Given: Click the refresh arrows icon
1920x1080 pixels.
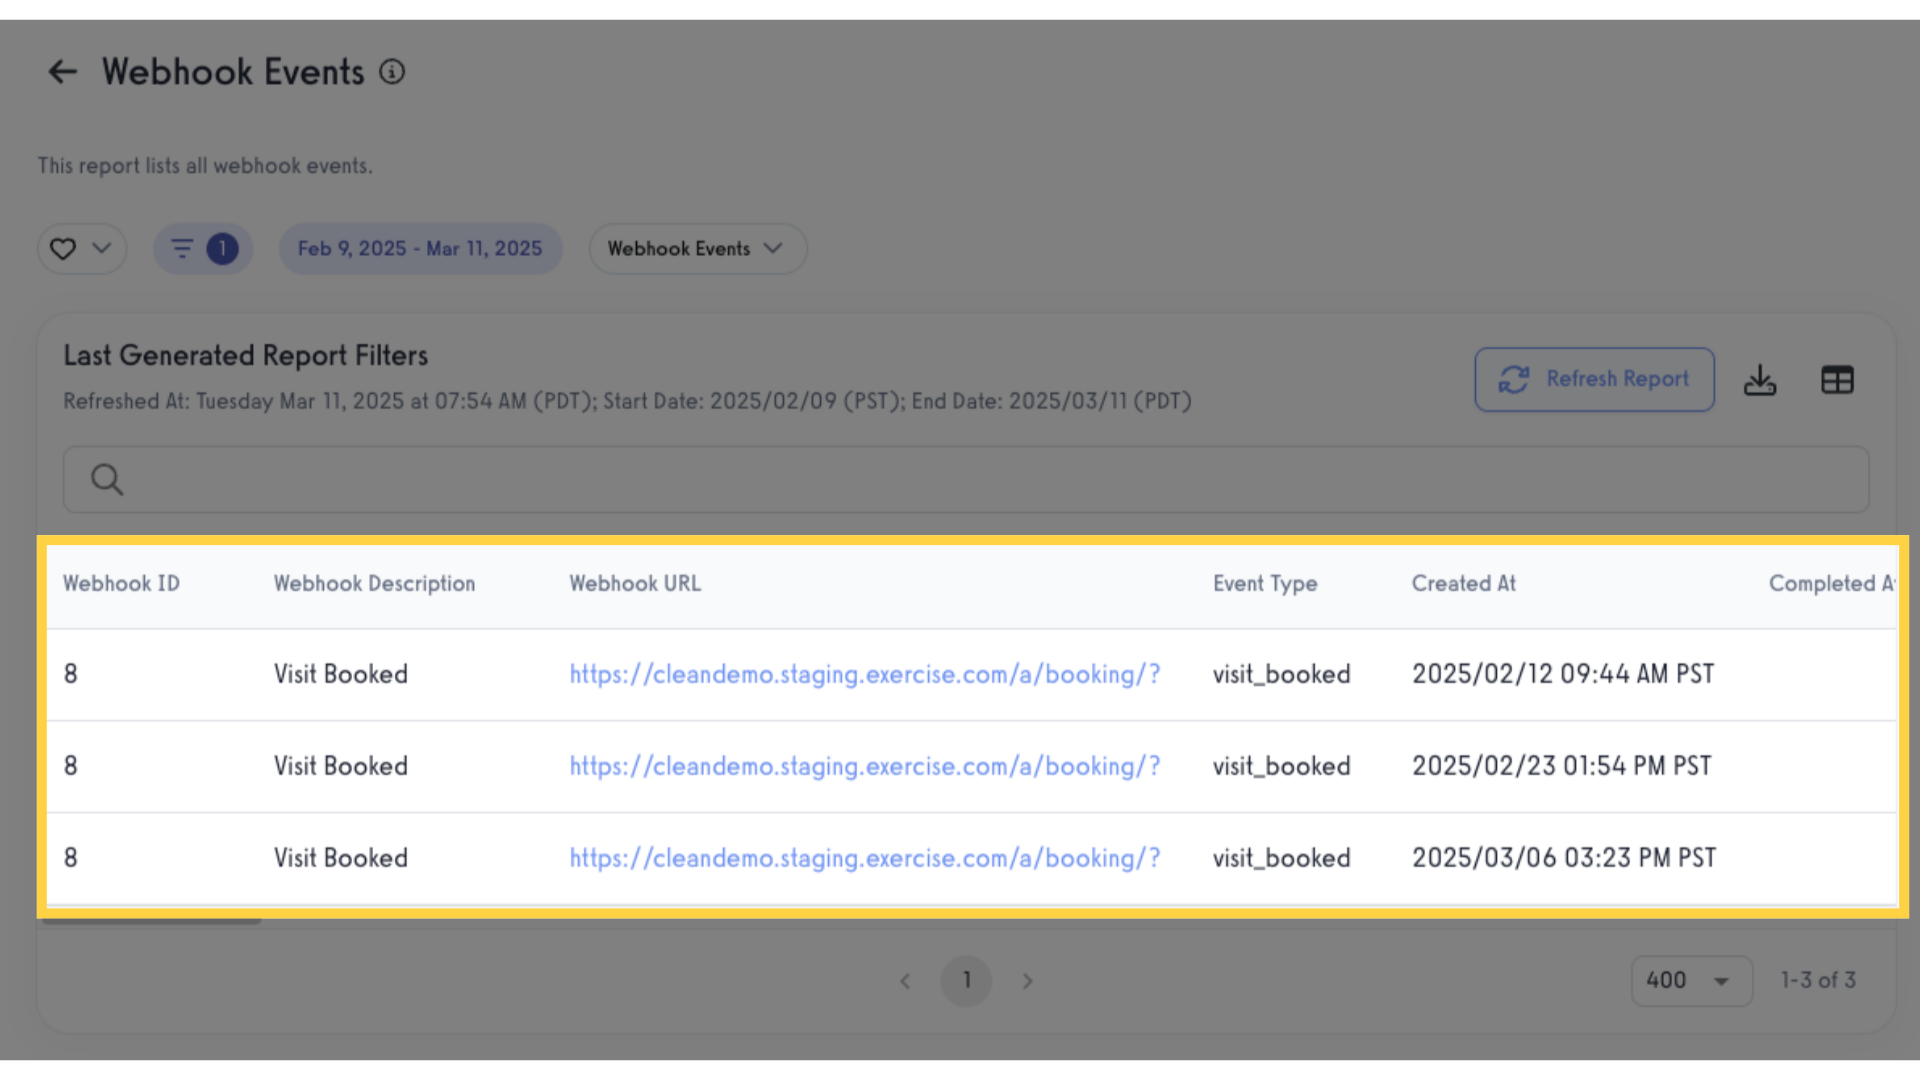Looking at the screenshot, I should [x=1513, y=379].
